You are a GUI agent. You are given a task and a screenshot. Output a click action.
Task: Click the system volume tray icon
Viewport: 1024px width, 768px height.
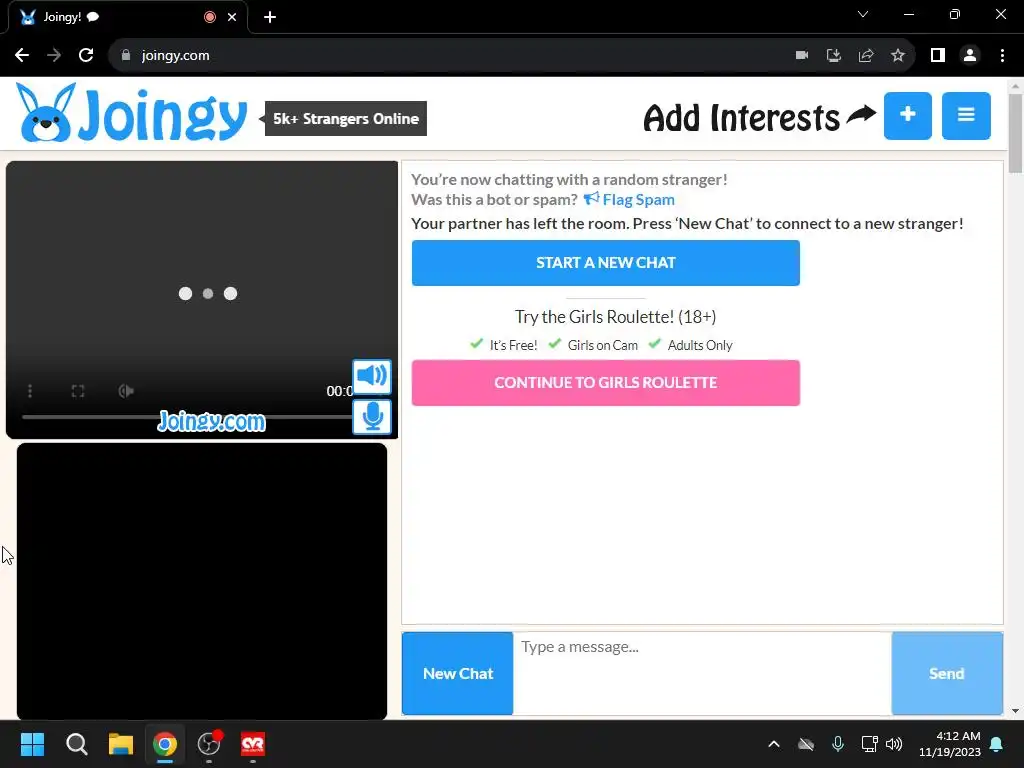(893, 744)
